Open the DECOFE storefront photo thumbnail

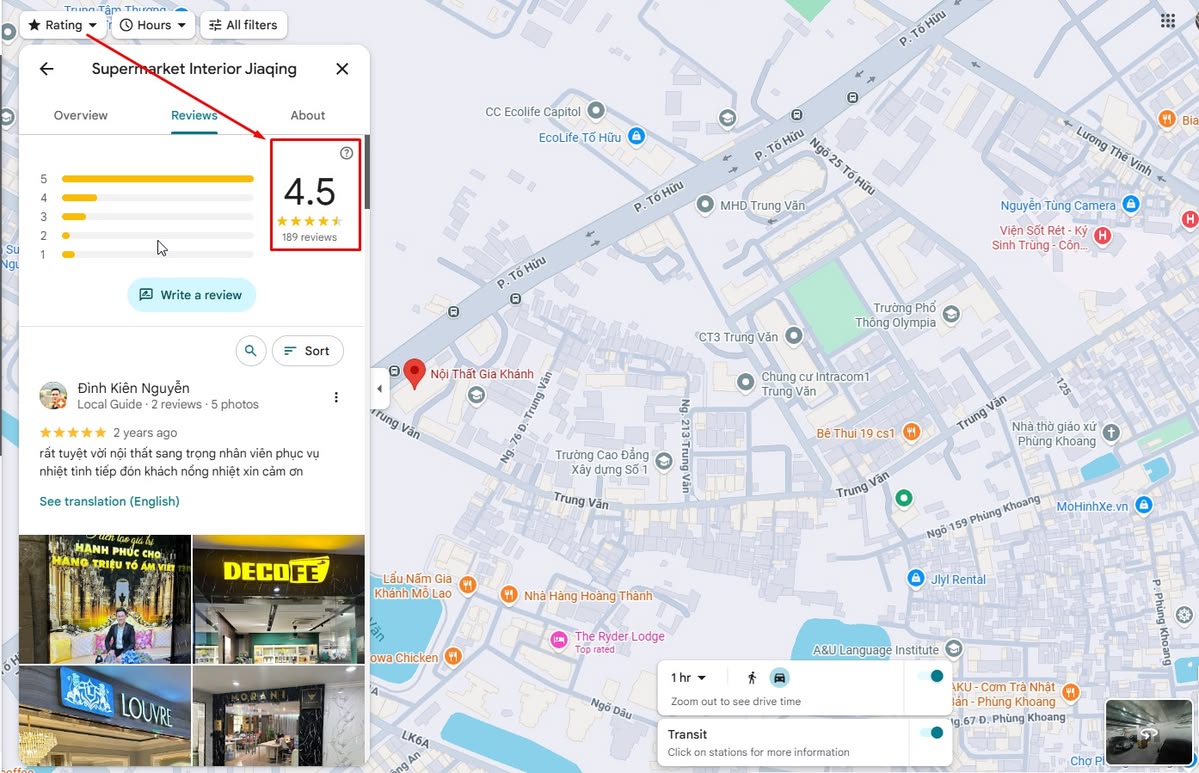coord(278,598)
